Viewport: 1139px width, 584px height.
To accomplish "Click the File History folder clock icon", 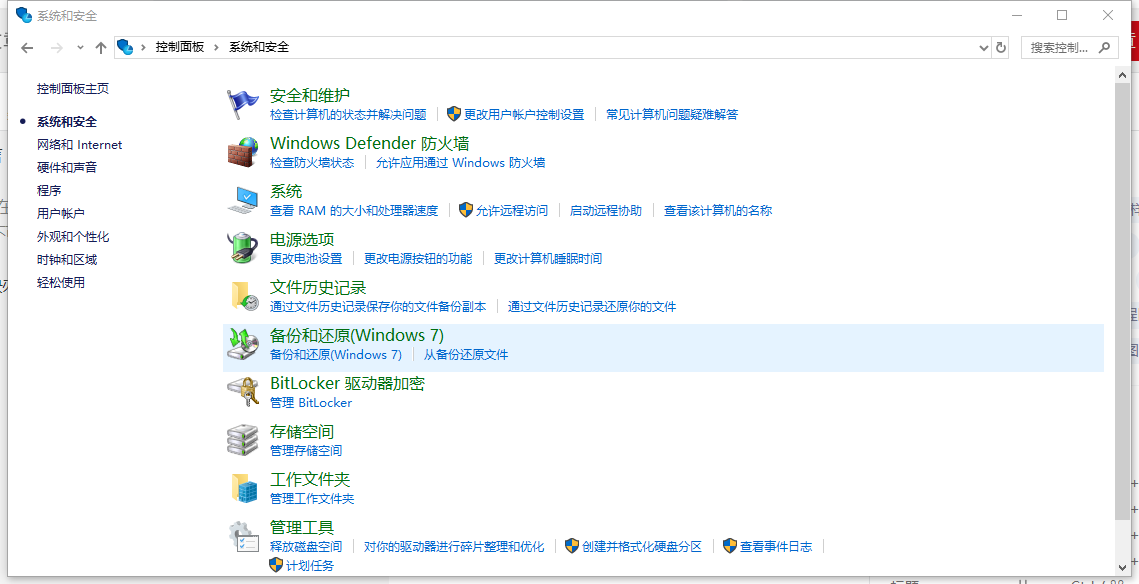I will (243, 296).
